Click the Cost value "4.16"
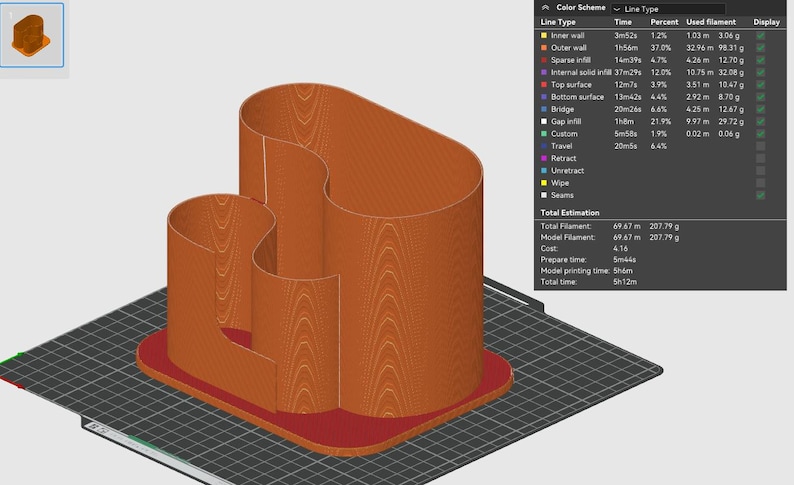794x485 pixels. (x=620, y=248)
